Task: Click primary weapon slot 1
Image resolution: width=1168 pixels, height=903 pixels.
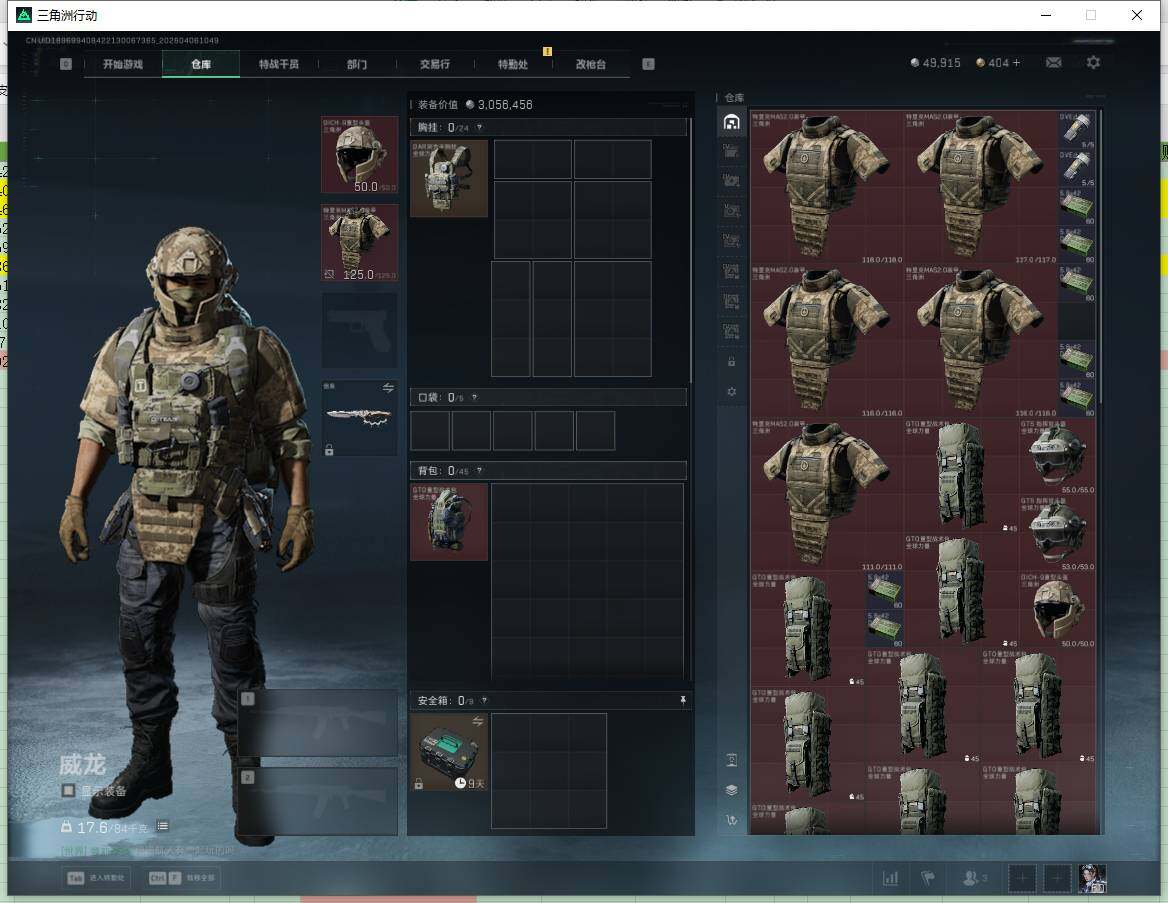Action: point(318,723)
